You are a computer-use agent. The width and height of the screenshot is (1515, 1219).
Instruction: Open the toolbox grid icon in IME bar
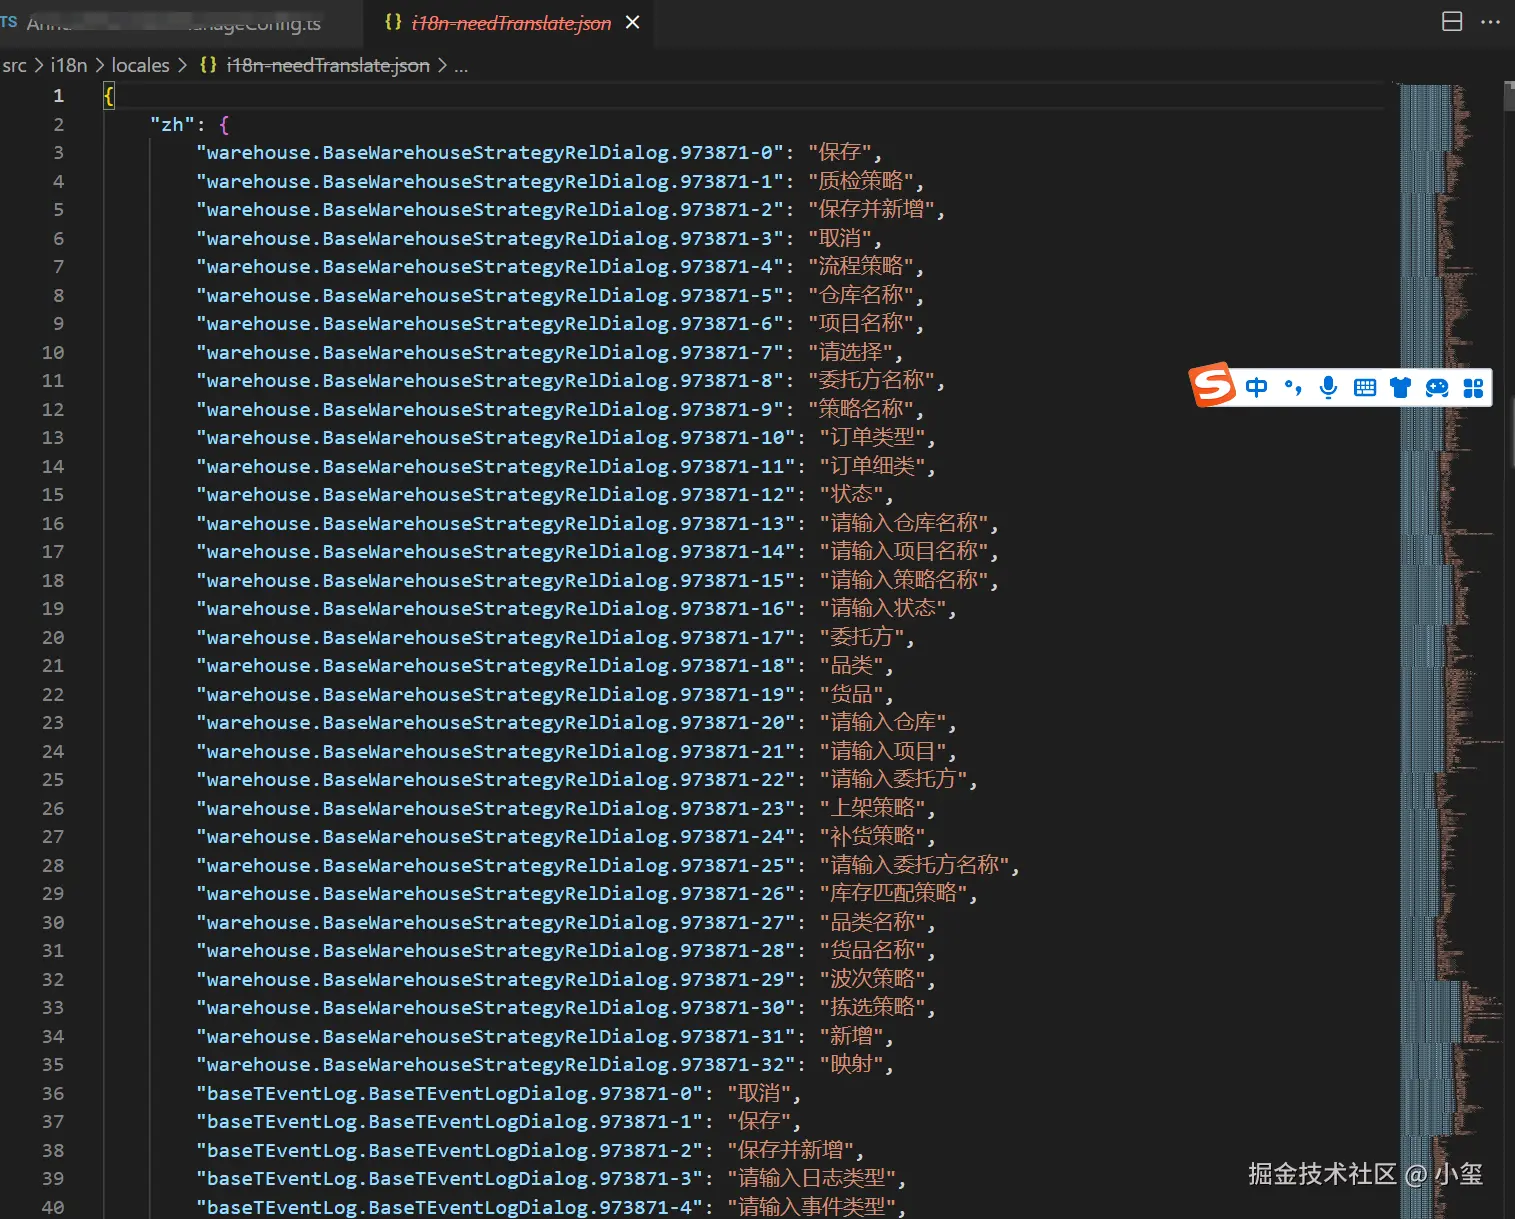coord(1473,388)
